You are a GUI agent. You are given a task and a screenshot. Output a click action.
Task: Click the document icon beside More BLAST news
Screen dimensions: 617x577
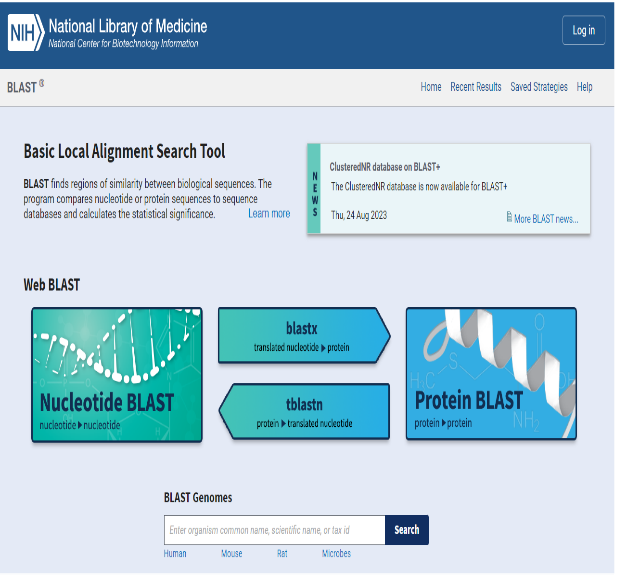[x=509, y=217]
